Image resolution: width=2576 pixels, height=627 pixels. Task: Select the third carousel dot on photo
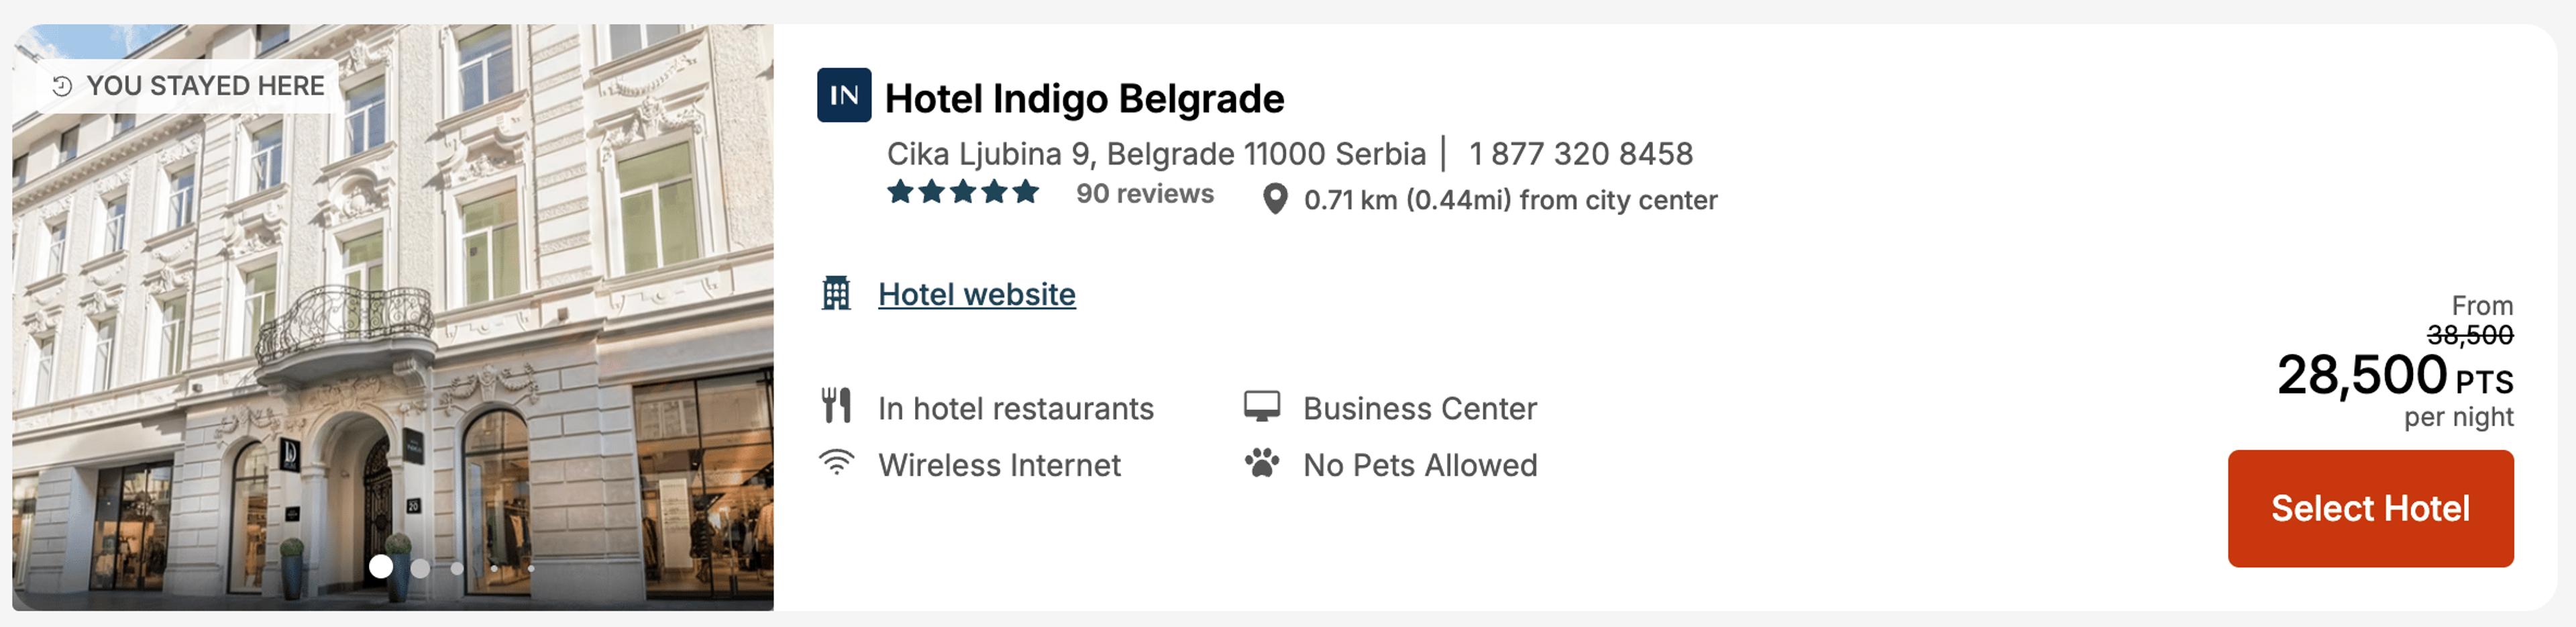coord(457,567)
